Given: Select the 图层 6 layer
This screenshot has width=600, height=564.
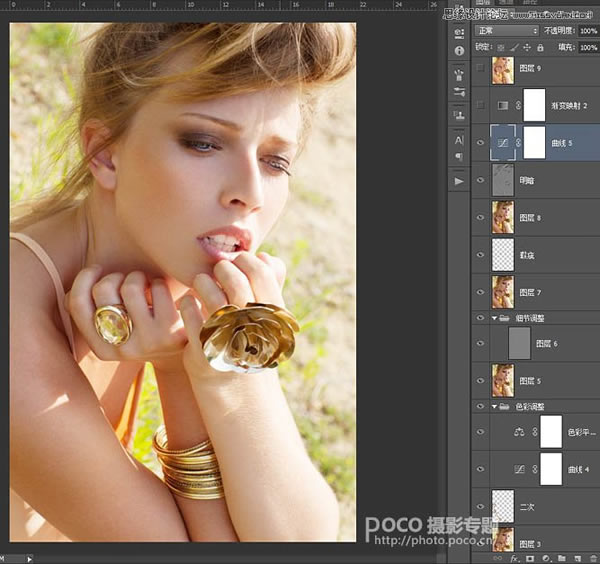Looking at the screenshot, I should click(536, 343).
